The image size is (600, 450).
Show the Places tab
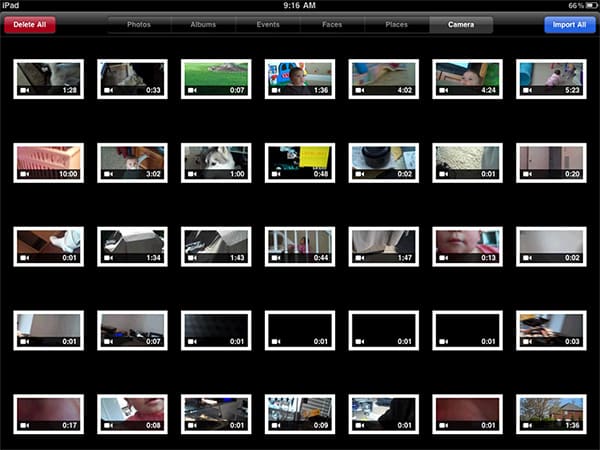pyautogui.click(x=396, y=25)
